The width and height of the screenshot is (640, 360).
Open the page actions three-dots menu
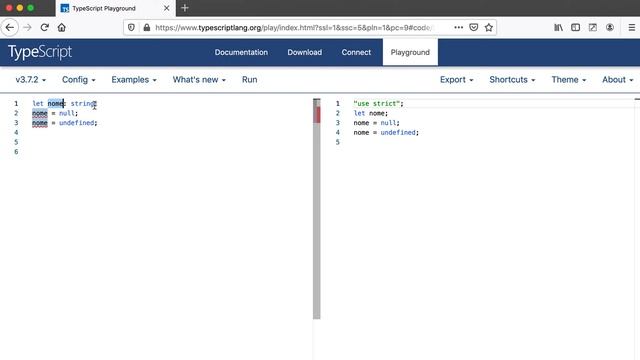point(458,27)
